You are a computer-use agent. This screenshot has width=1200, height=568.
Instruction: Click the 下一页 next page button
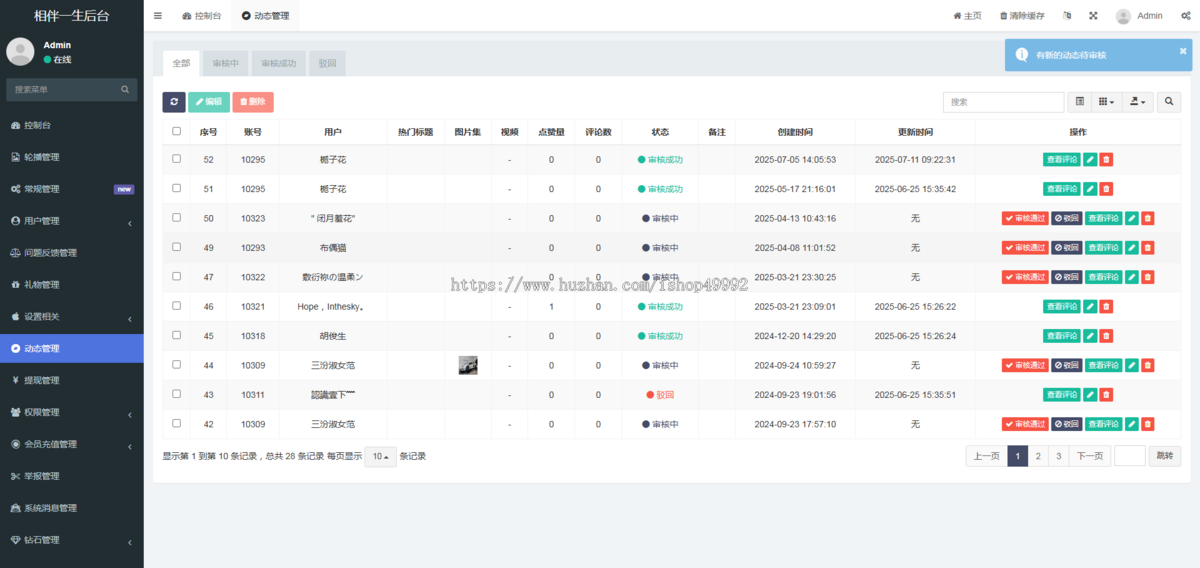click(x=1090, y=456)
